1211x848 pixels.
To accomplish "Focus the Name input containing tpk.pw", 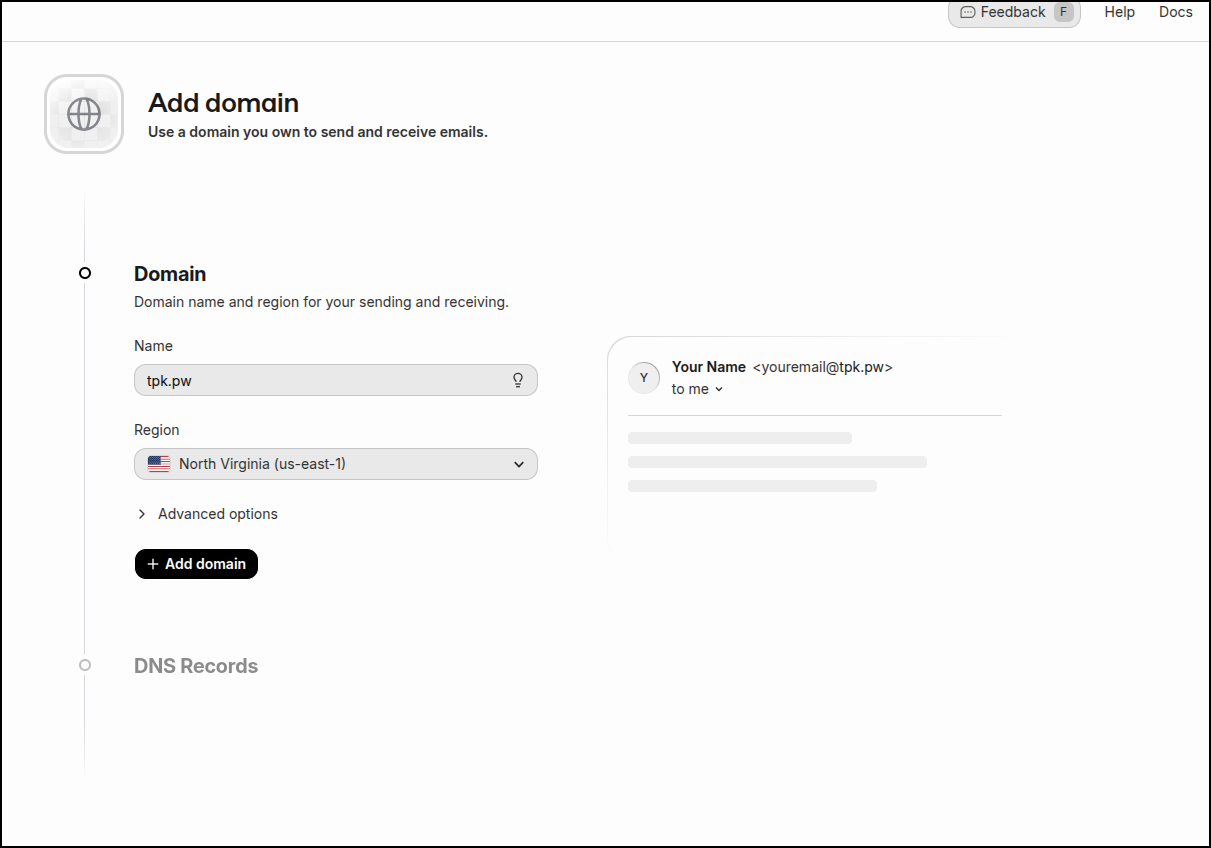I will click(x=320, y=380).
